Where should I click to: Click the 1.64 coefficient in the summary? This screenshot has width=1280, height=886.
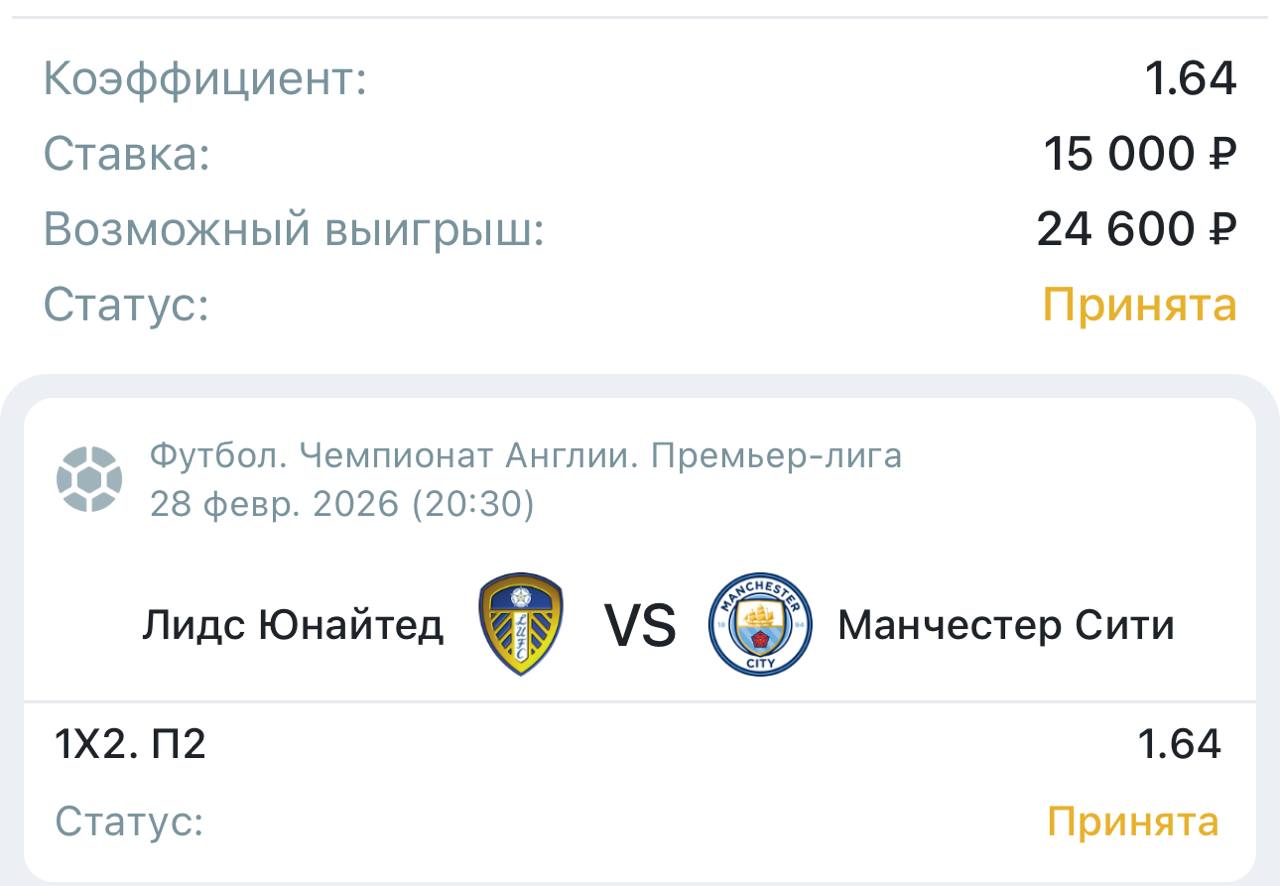point(1190,79)
